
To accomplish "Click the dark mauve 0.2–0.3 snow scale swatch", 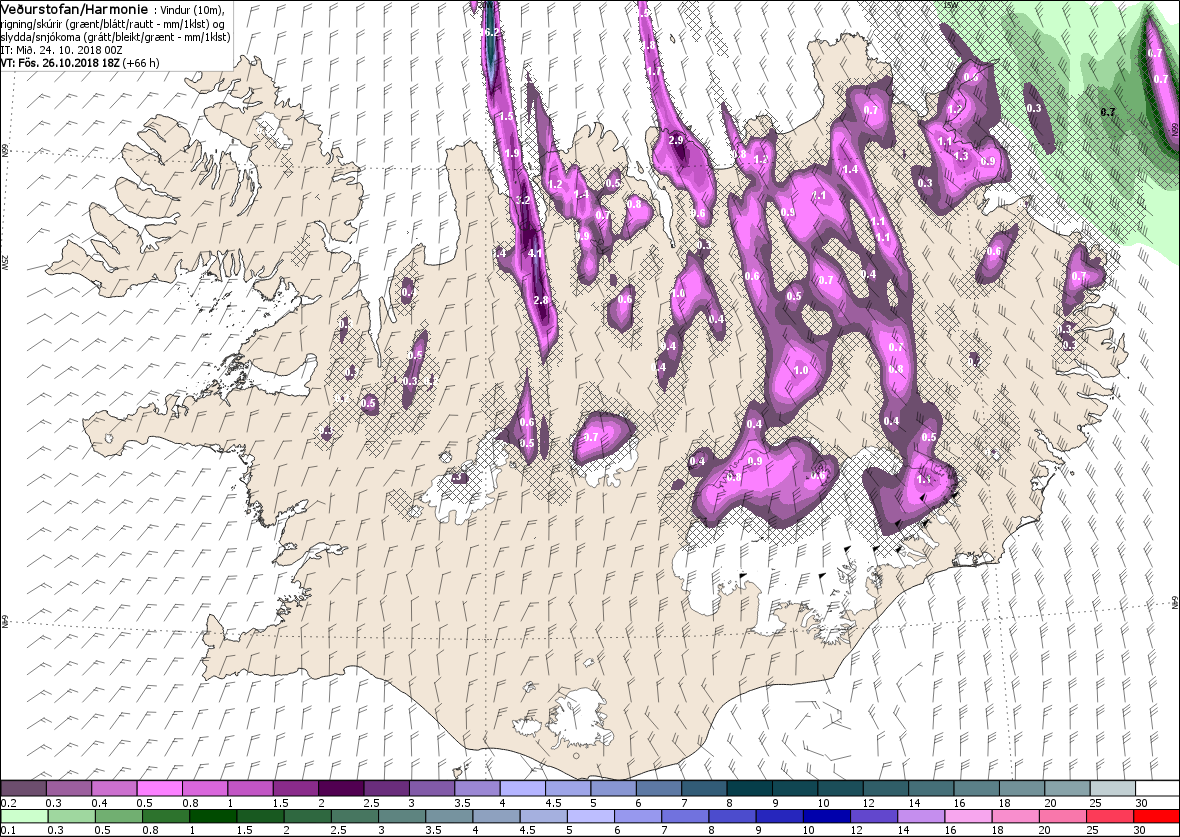I will click(23, 788).
